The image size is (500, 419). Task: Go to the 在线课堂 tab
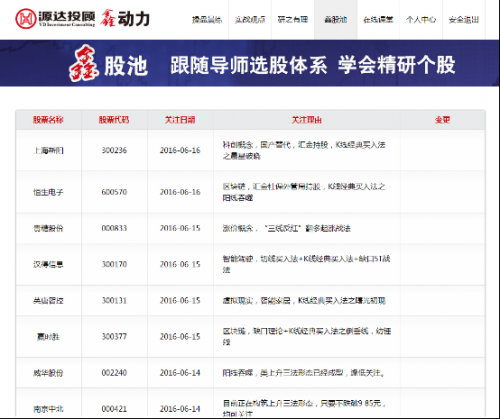pyautogui.click(x=378, y=20)
